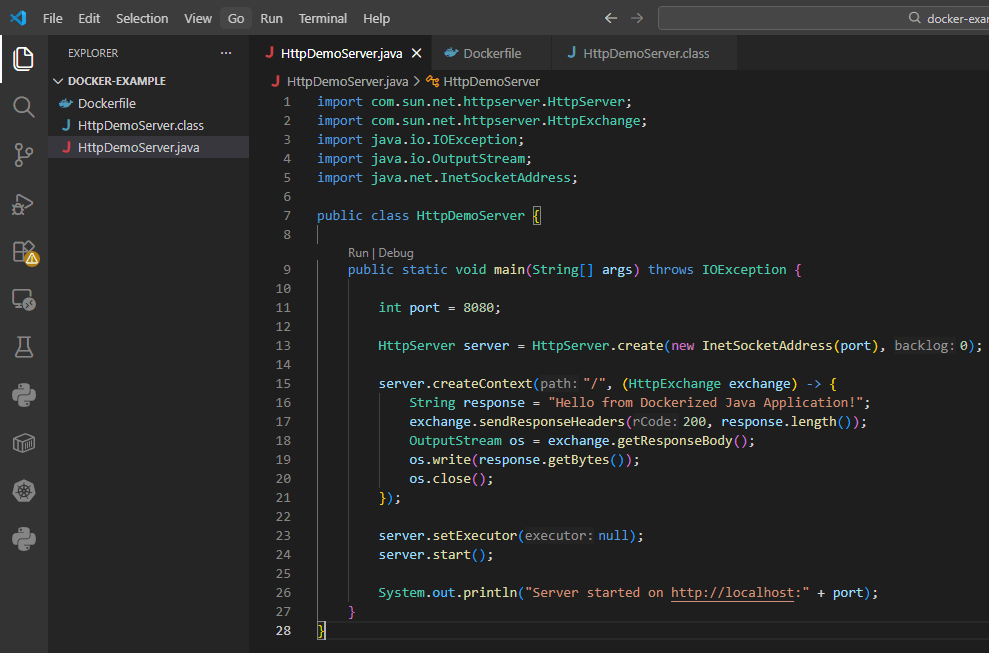The image size is (989, 653).
Task: Open the Testing flask view
Action: click(x=24, y=347)
